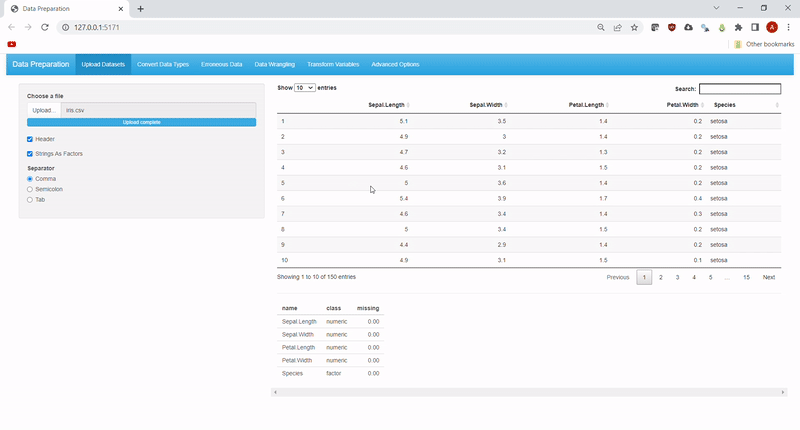
Task: Close the Data Preparation browser tab
Action: tap(121, 9)
